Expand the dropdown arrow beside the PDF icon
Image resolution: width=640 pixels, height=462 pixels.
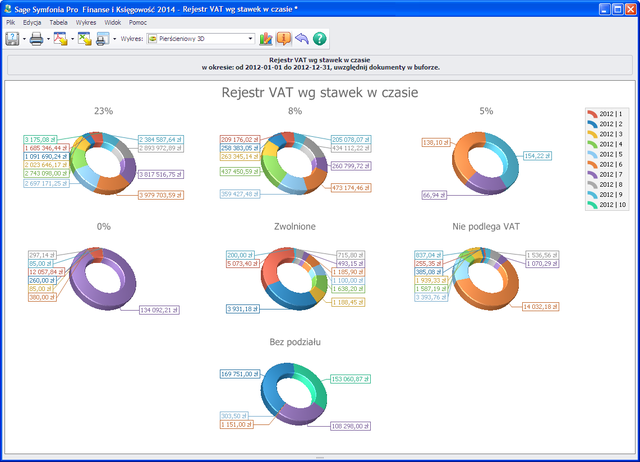pyautogui.click(x=72, y=39)
